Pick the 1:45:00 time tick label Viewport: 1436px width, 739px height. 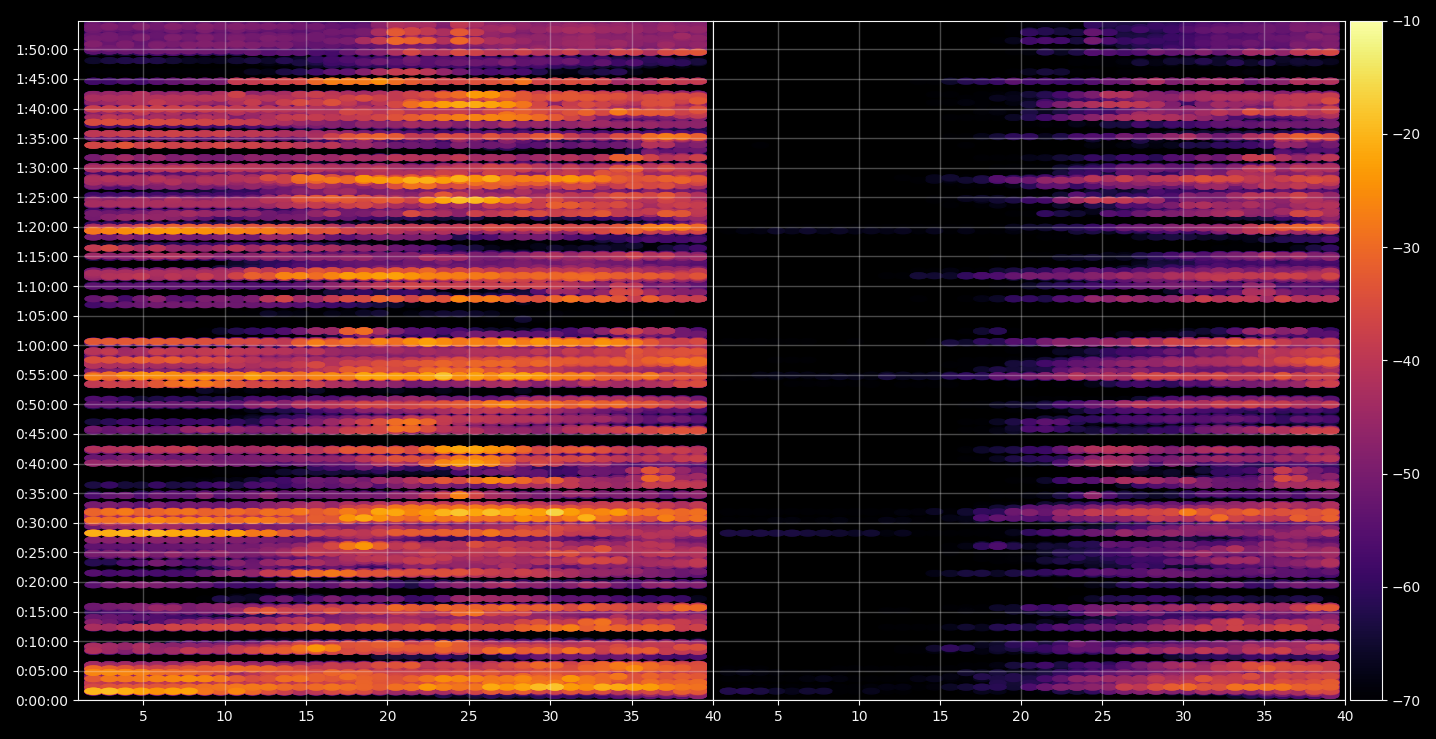pos(42,79)
